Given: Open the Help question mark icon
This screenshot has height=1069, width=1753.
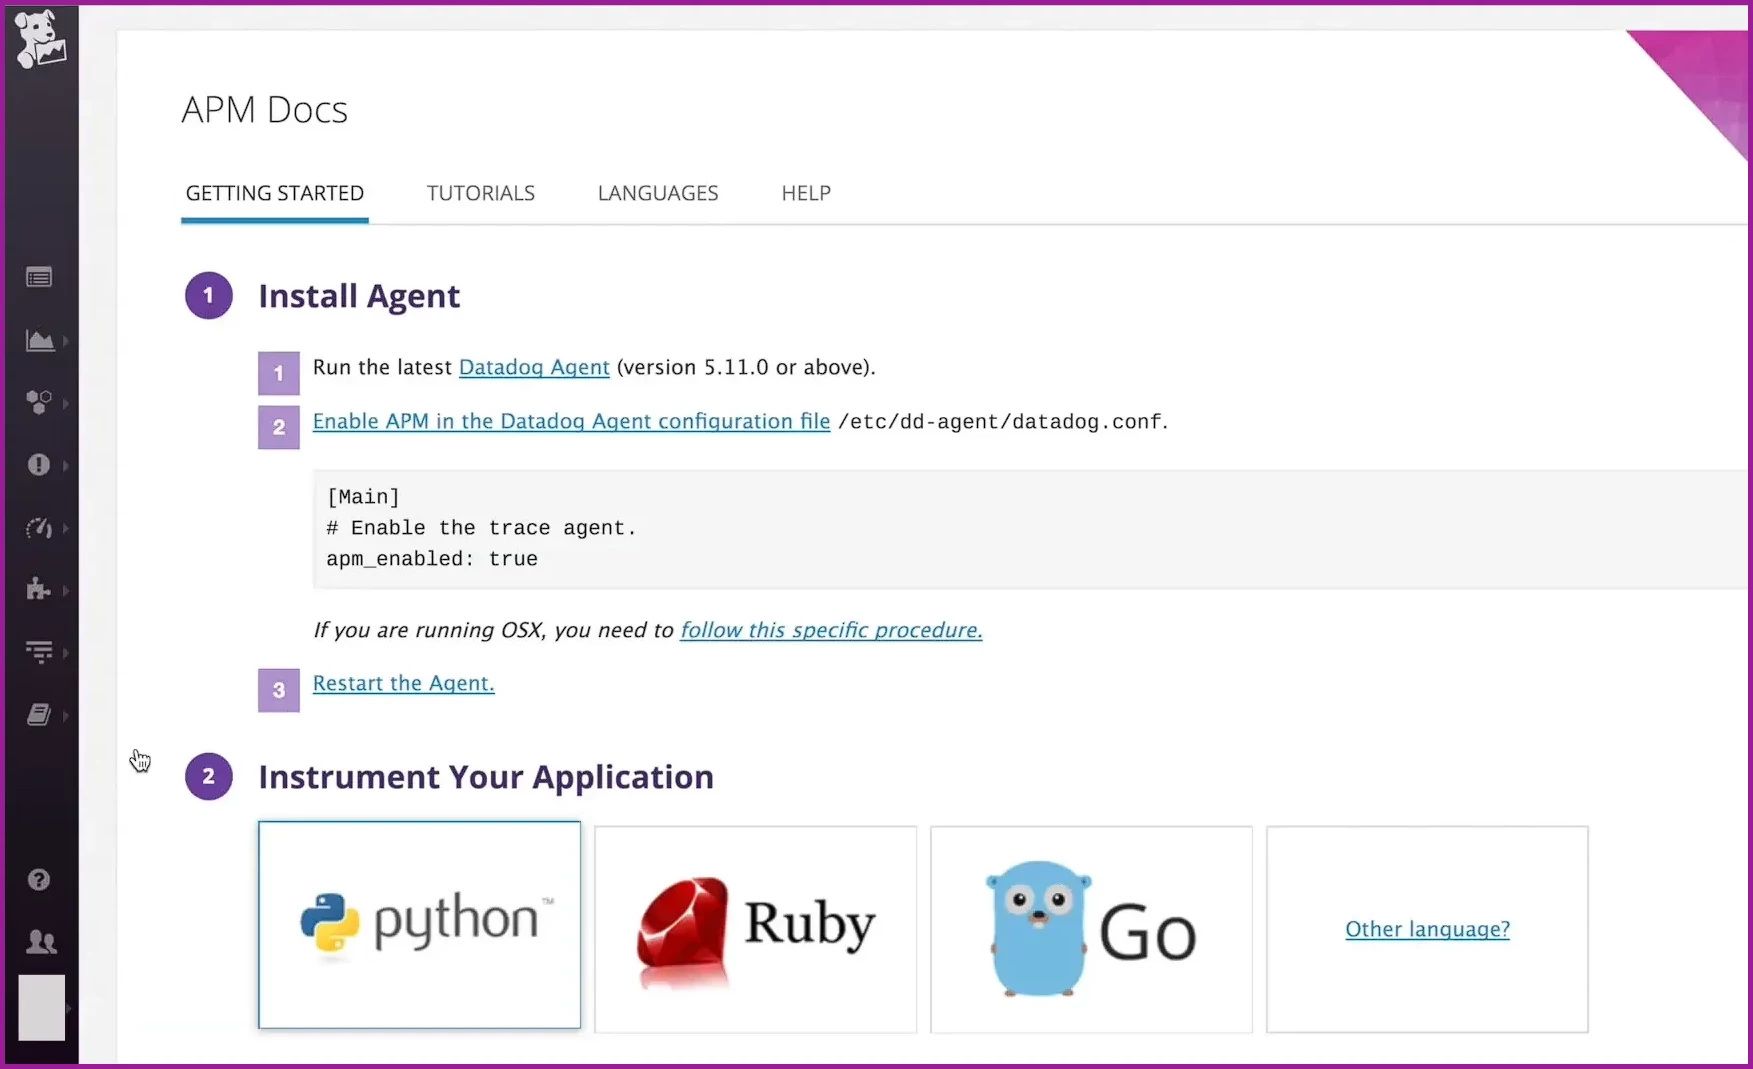Looking at the screenshot, I should pos(39,879).
